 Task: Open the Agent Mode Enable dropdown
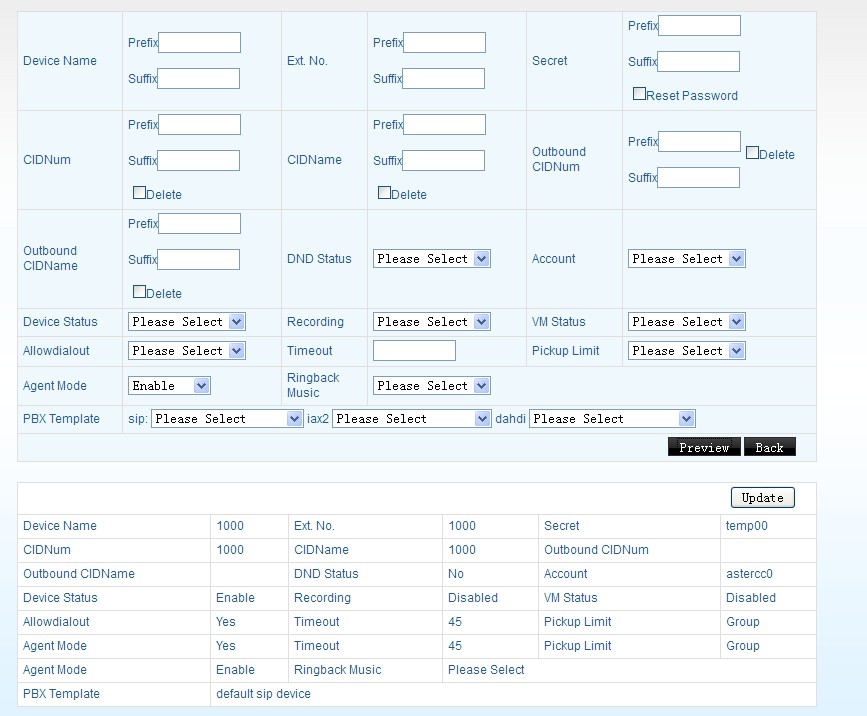(x=169, y=386)
